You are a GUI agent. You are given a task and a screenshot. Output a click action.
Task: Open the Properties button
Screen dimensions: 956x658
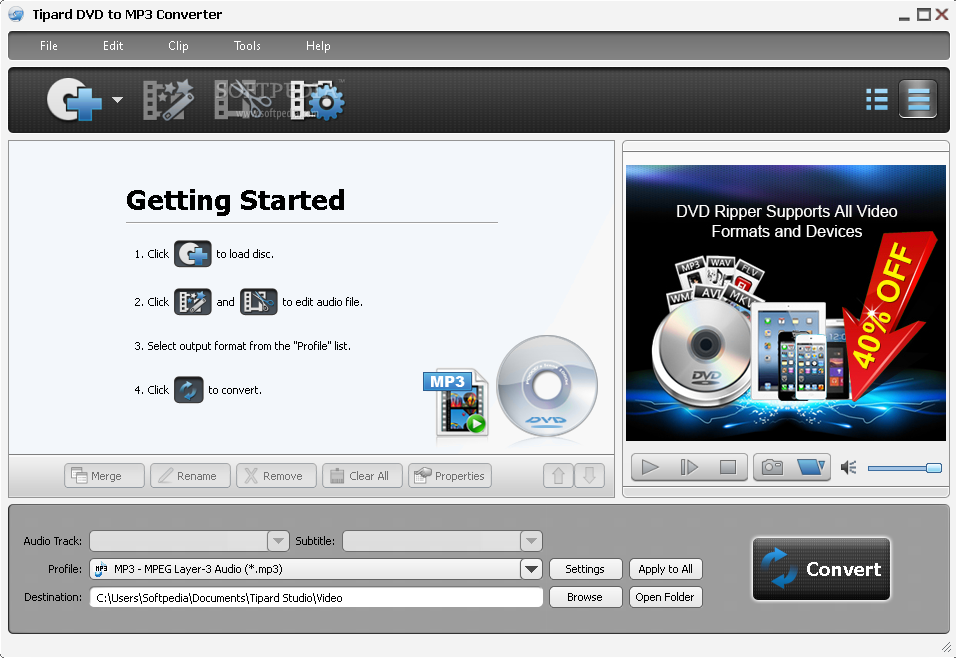click(450, 476)
